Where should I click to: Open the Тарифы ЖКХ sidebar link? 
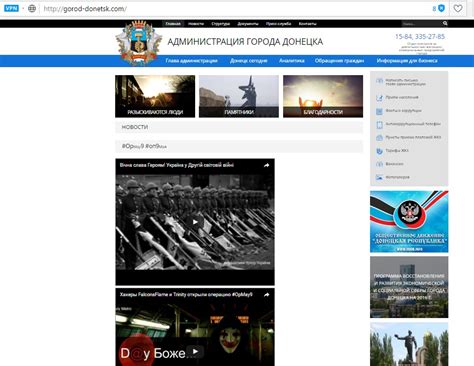coord(397,151)
